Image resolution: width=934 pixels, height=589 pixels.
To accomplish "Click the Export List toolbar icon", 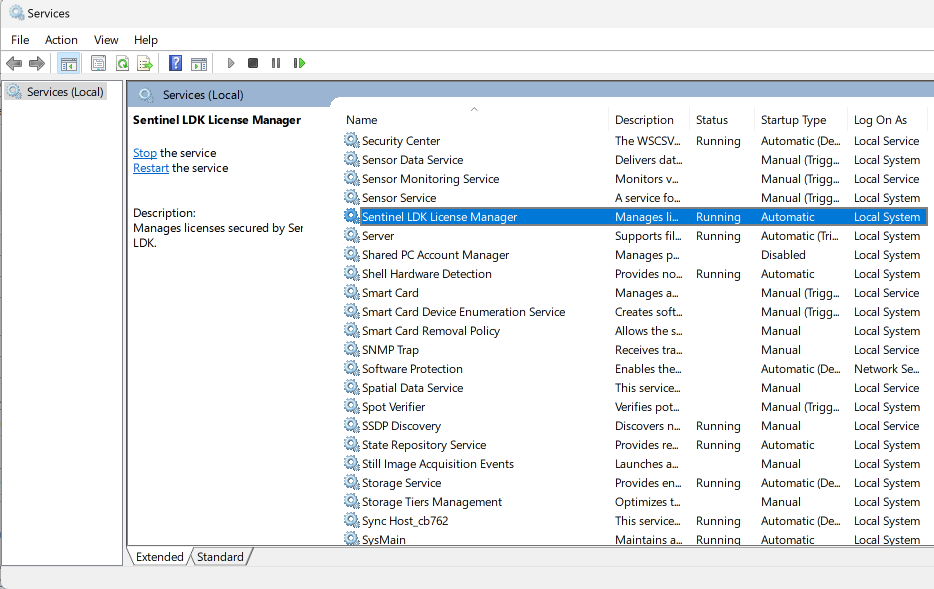I will coord(145,63).
